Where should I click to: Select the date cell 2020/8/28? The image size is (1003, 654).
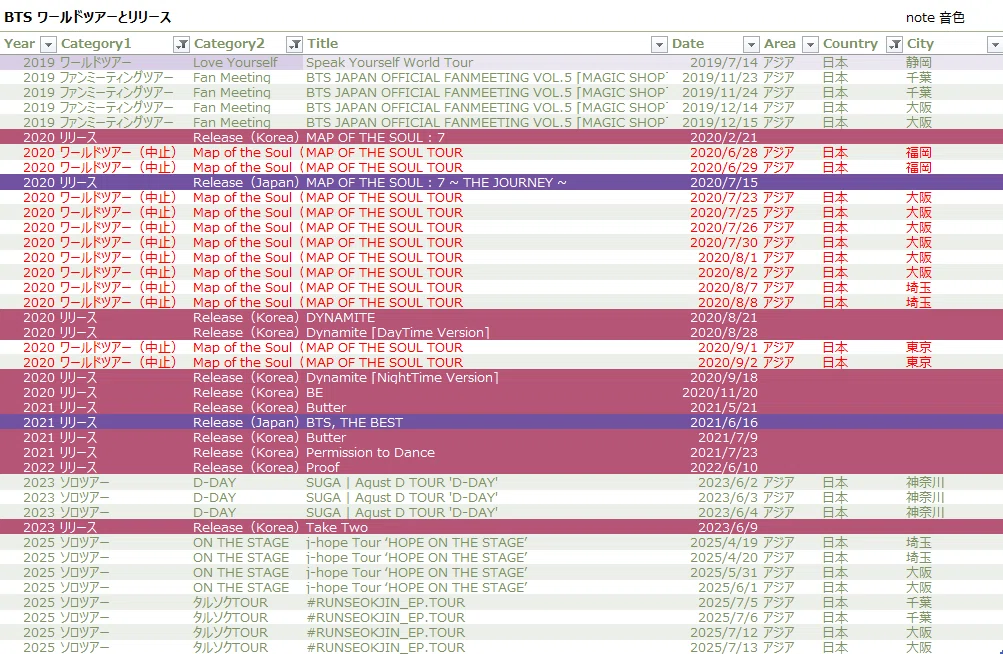[723, 333]
